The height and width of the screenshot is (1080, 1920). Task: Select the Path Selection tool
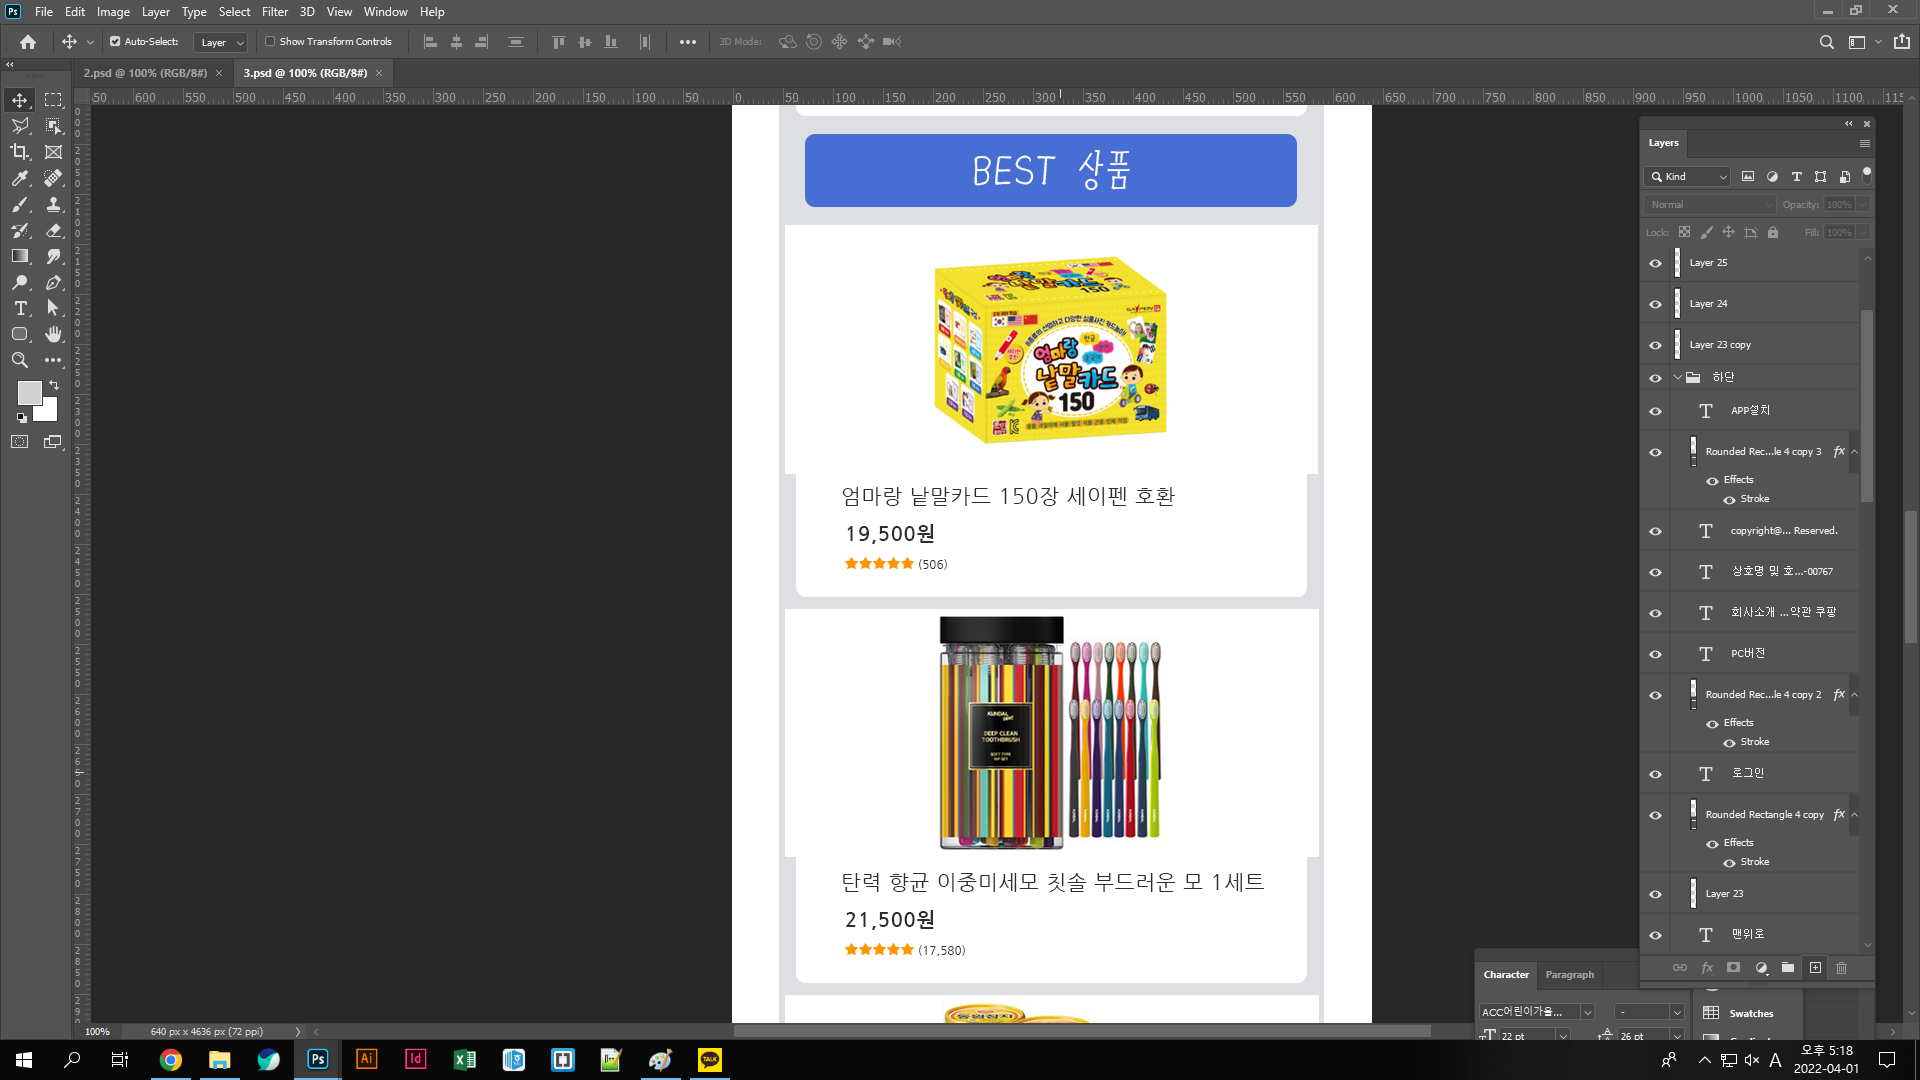pos(54,308)
